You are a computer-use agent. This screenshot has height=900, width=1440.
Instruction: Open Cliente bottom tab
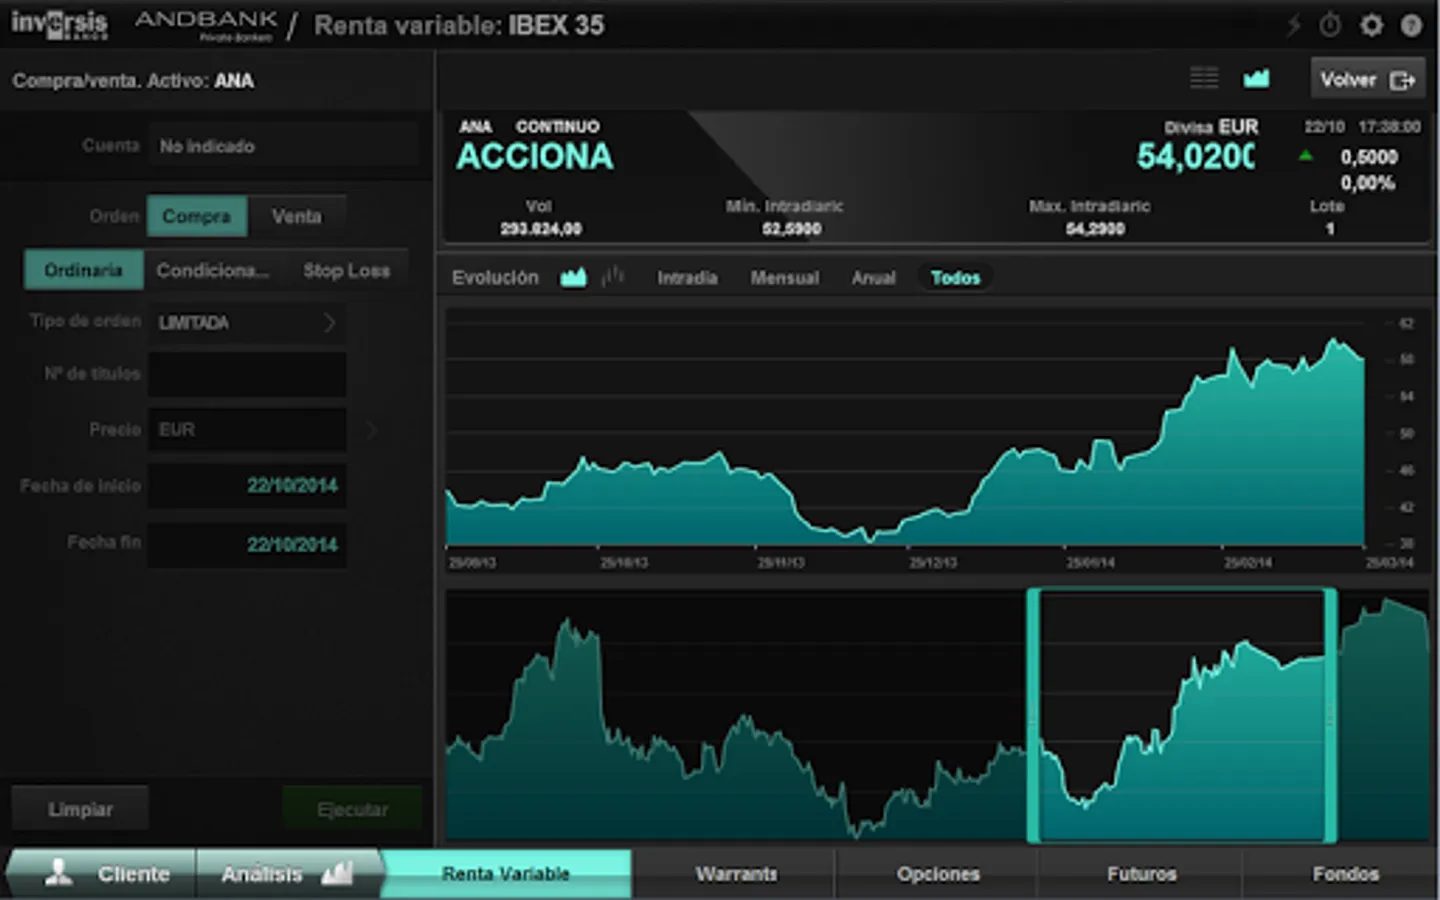pos(102,873)
